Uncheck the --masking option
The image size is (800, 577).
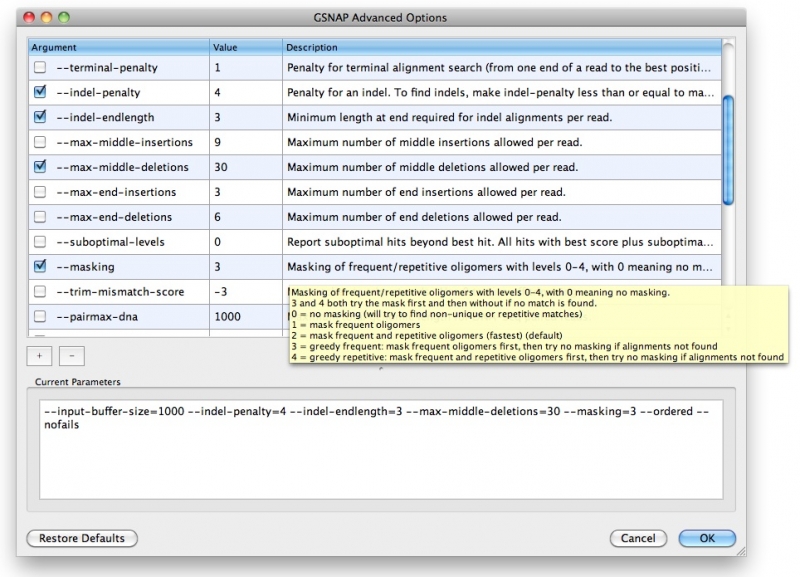(x=40, y=266)
